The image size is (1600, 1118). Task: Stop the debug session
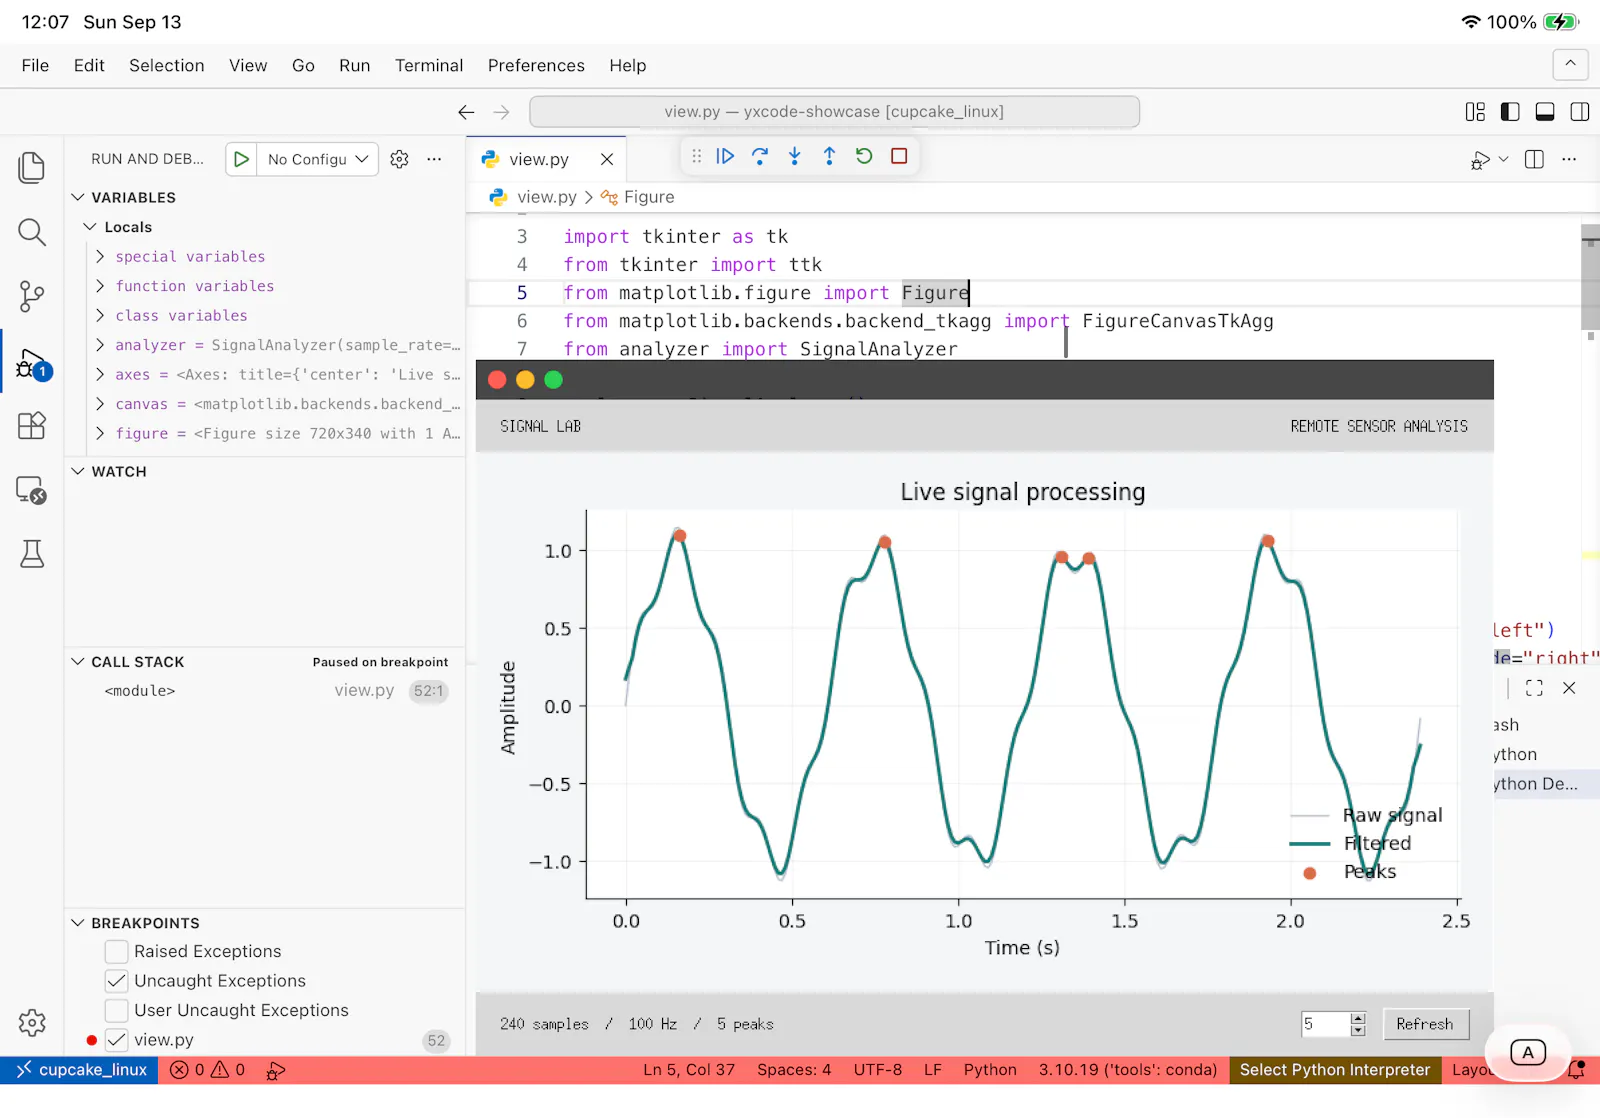pos(899,156)
